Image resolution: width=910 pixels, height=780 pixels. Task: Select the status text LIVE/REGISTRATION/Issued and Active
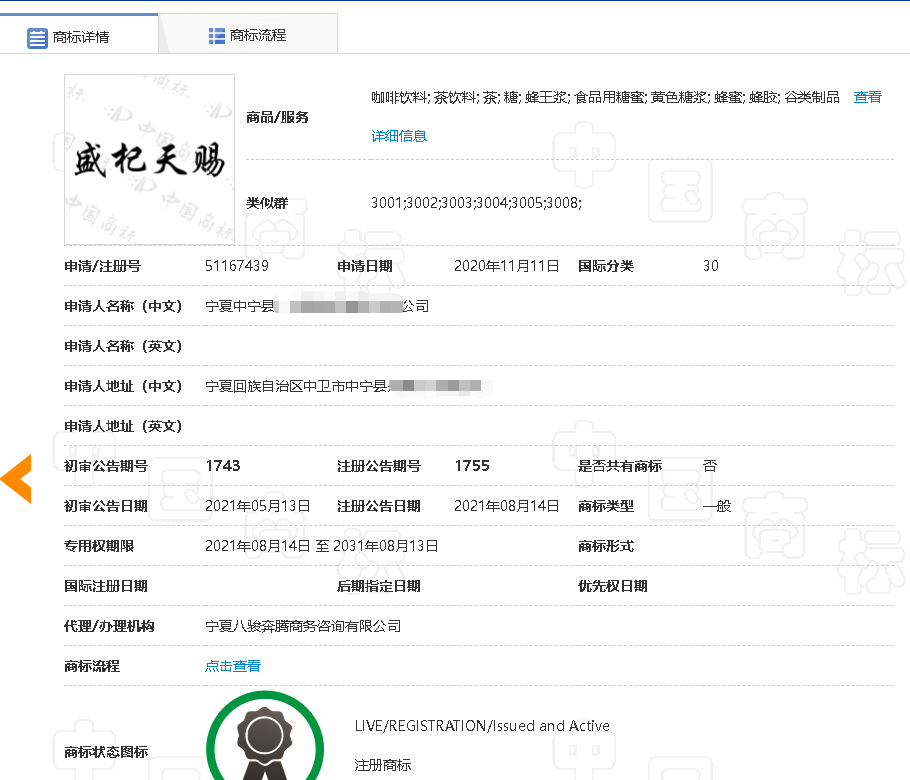point(482,725)
